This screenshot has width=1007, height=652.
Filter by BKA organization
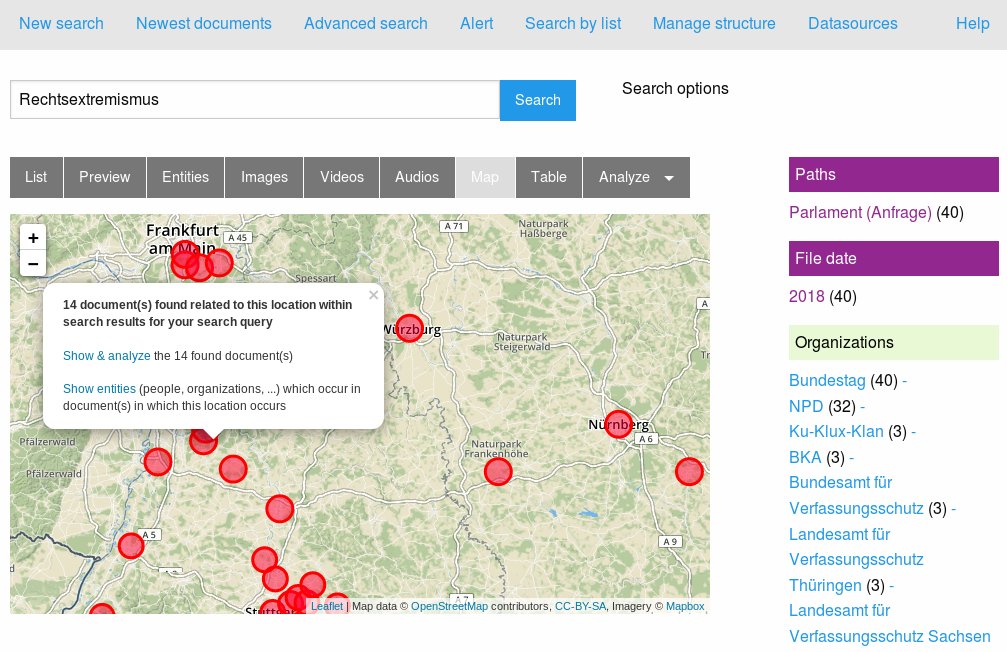click(805, 457)
